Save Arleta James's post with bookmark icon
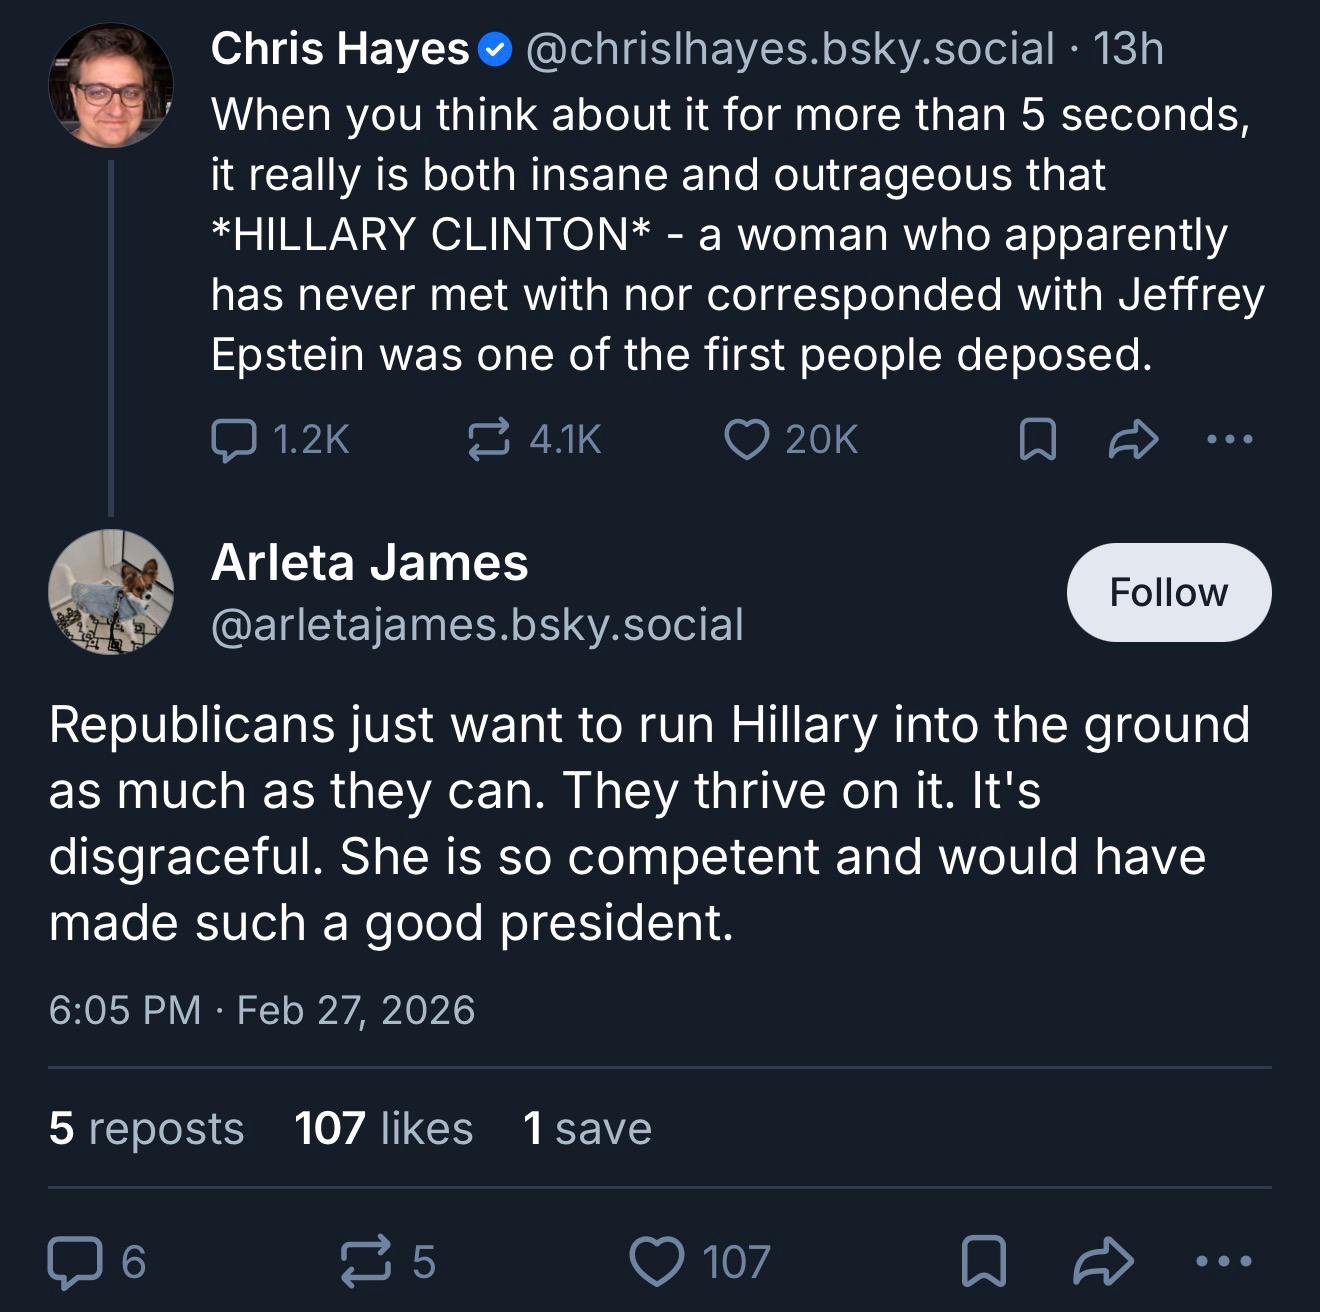1320x1312 pixels. point(983,1261)
